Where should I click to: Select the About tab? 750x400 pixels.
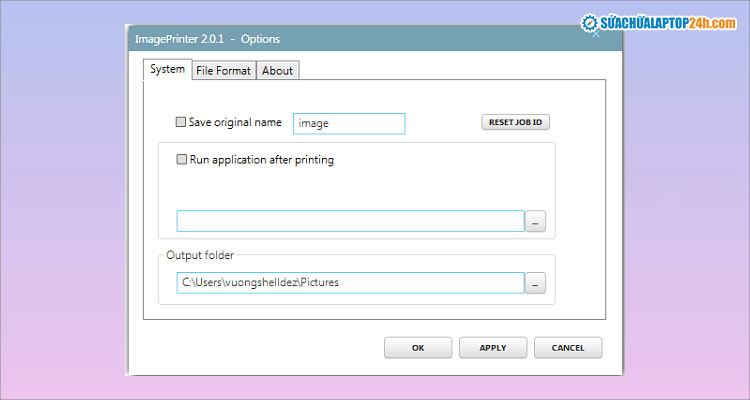click(277, 70)
